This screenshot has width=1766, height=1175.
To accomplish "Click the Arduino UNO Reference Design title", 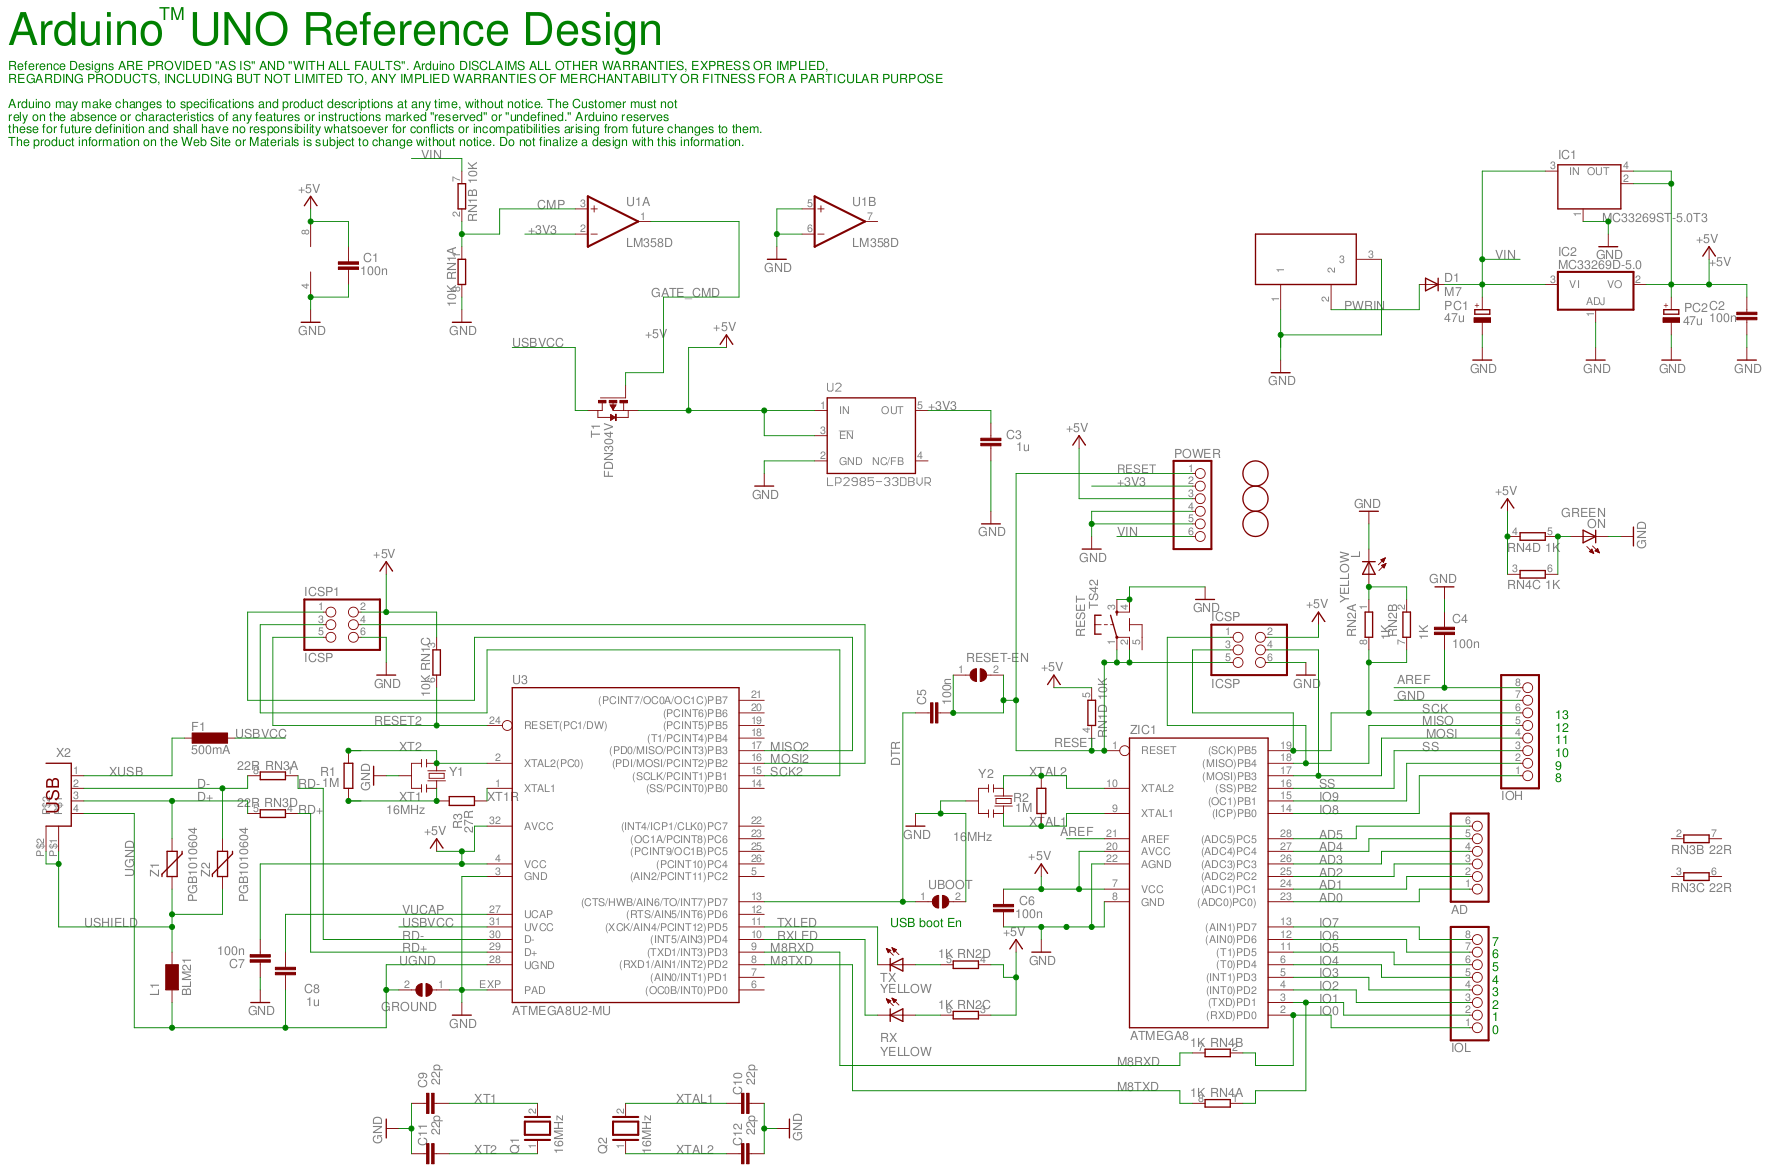I will [x=335, y=30].
